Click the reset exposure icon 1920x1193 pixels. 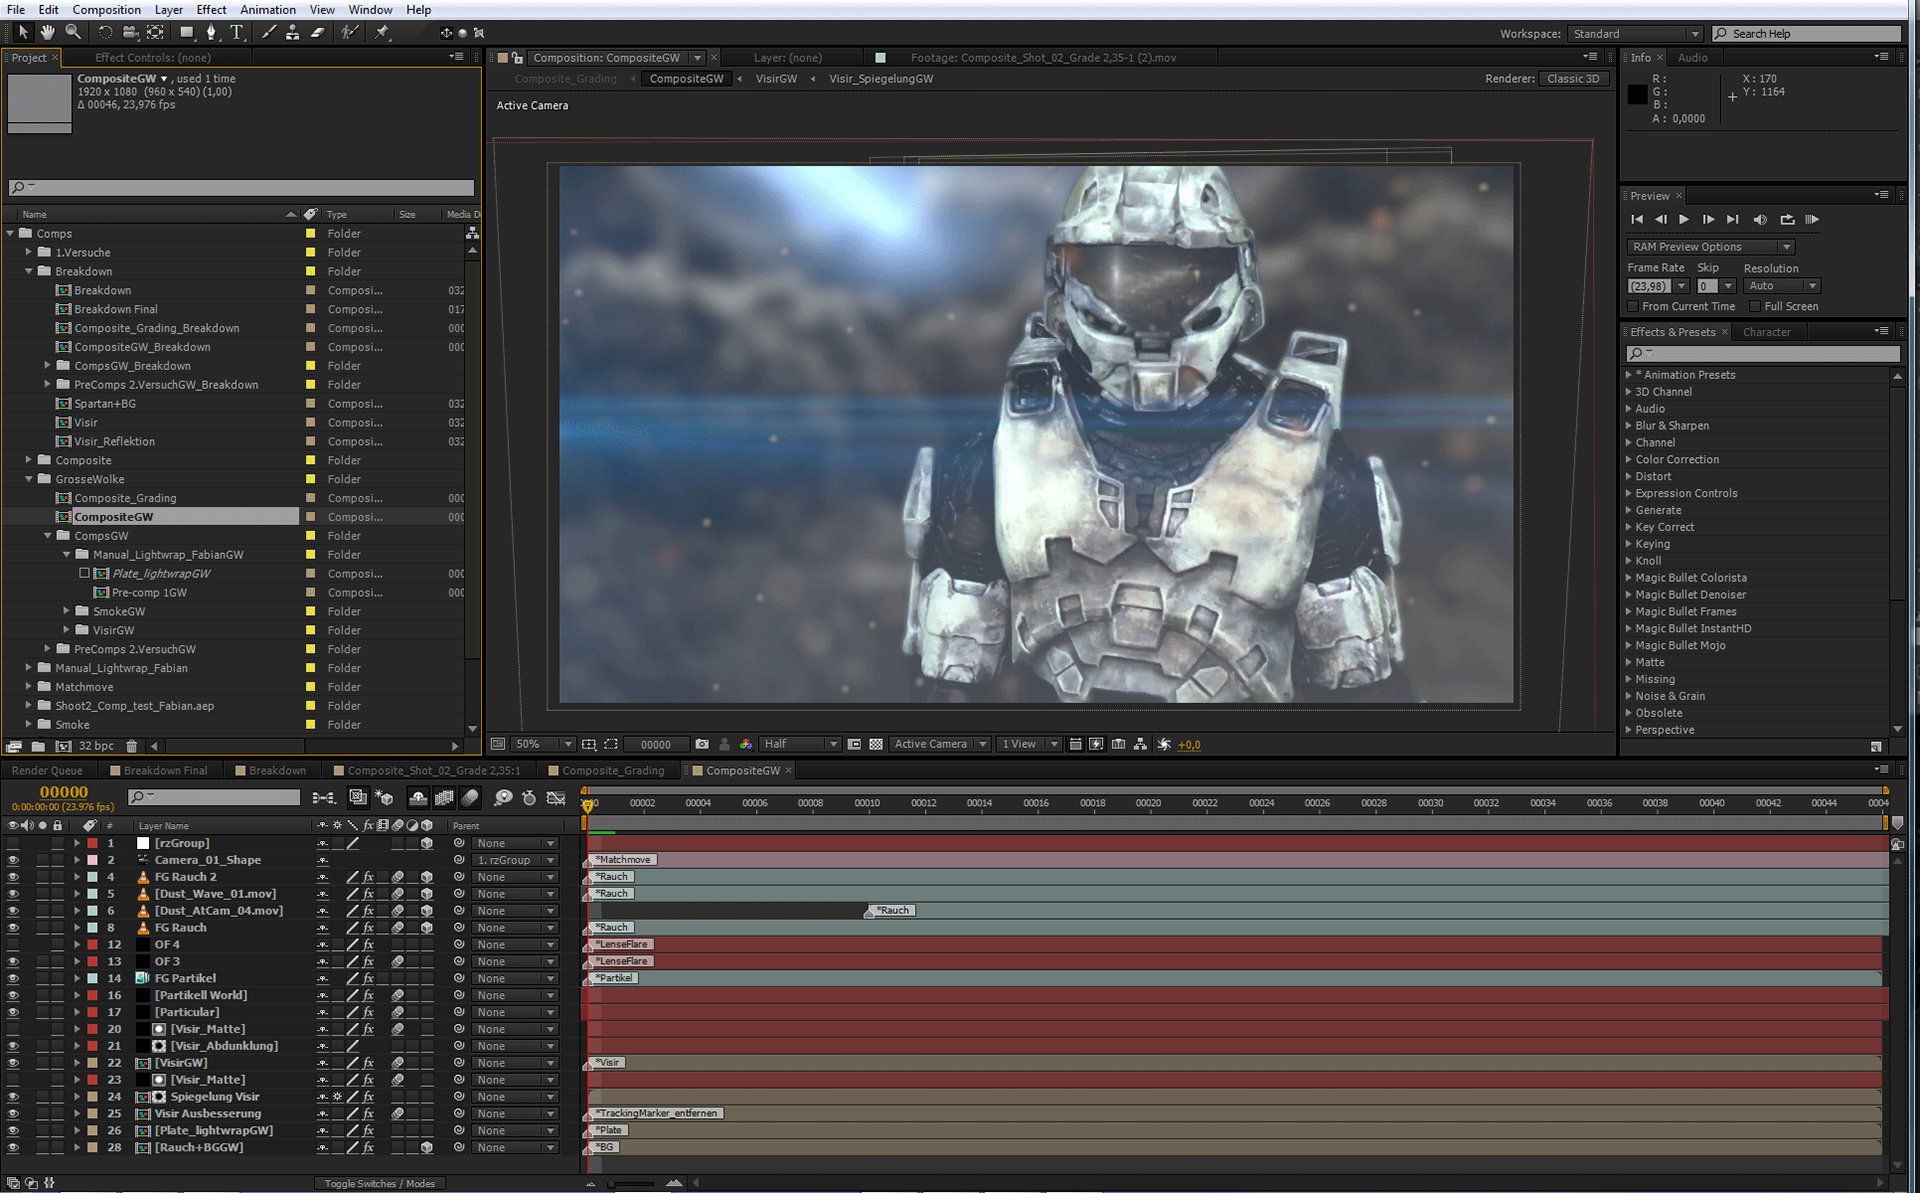coord(1164,744)
